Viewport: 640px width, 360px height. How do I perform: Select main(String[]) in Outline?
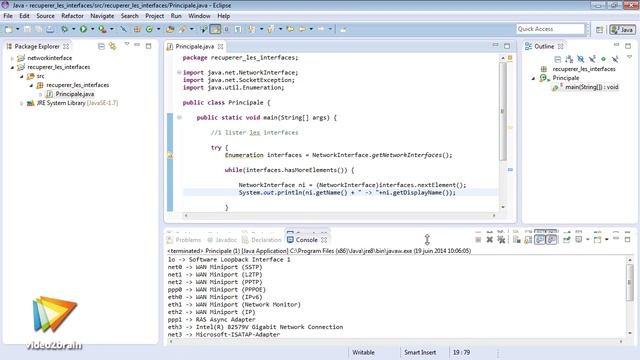(x=591, y=87)
